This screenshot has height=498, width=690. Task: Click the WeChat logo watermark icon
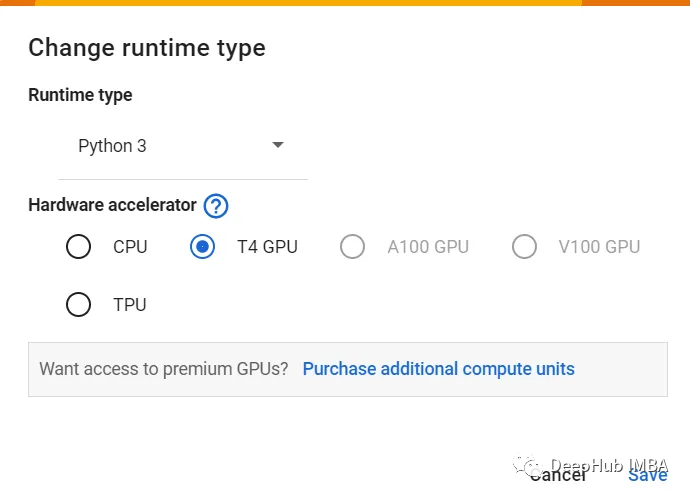coord(526,465)
